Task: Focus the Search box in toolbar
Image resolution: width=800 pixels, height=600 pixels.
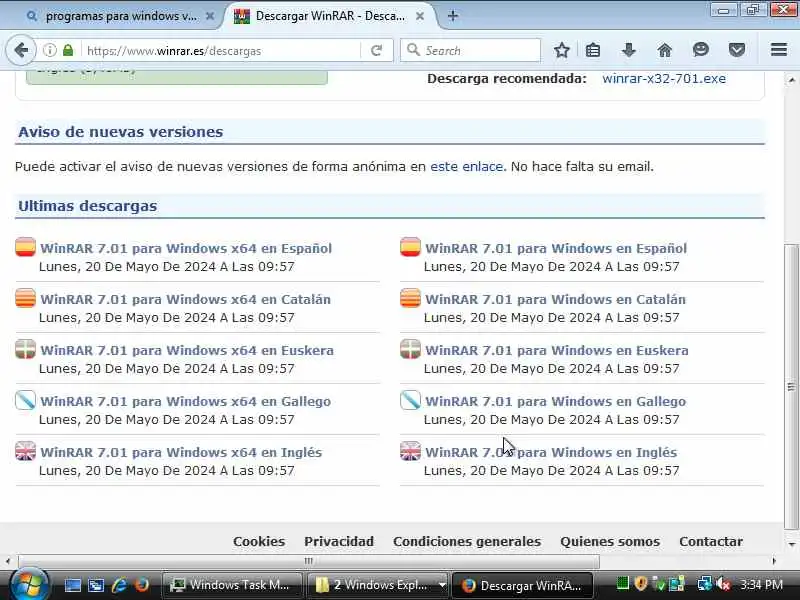Action: 470,51
